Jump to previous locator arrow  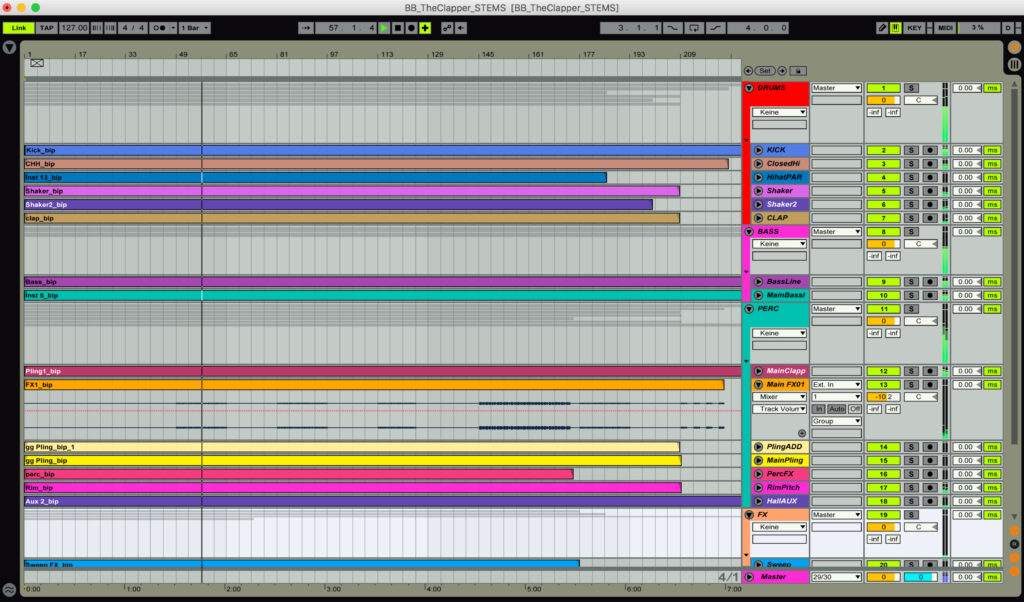(748, 71)
